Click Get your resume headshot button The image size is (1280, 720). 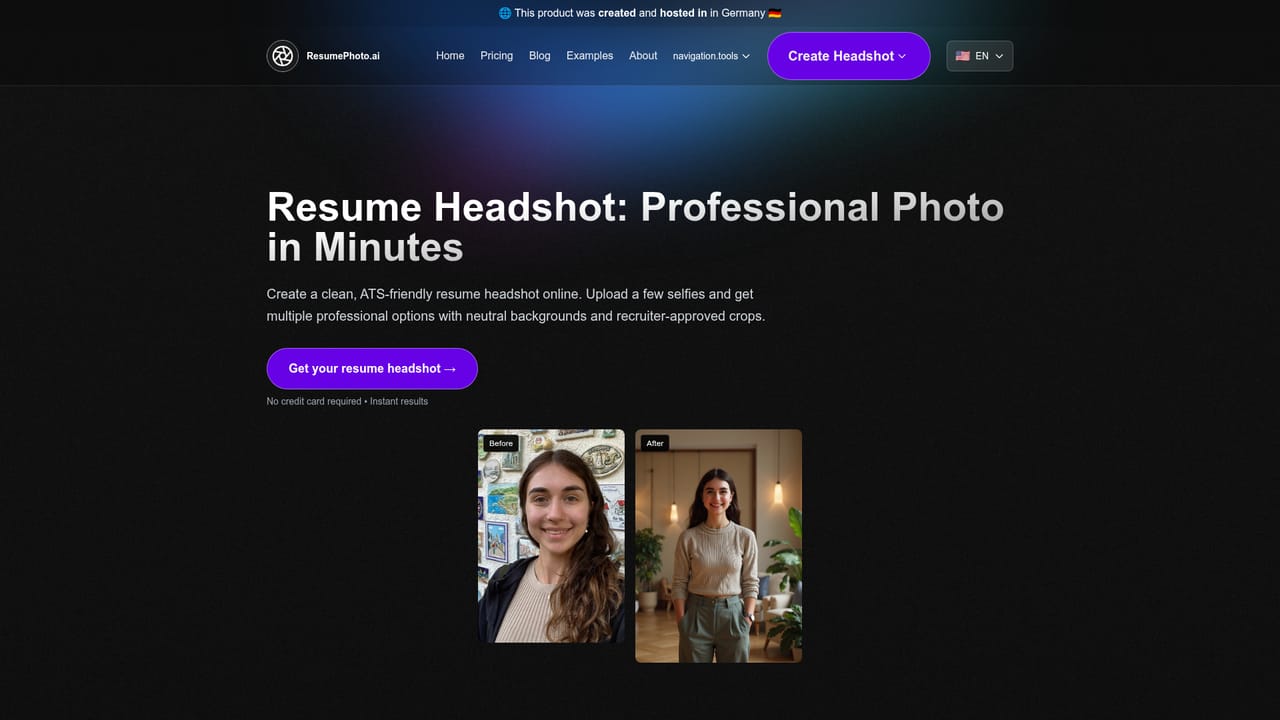pos(372,369)
